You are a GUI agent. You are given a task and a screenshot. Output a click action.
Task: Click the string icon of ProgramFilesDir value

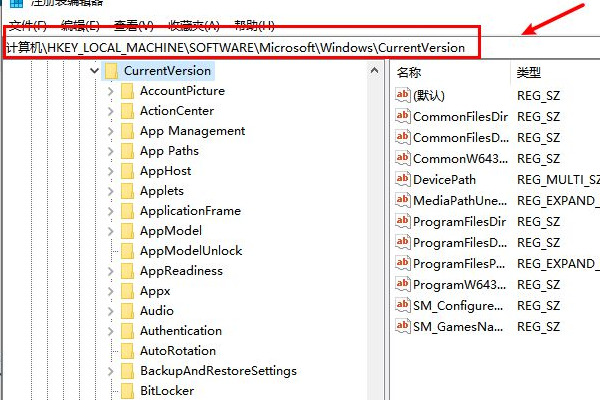(403, 221)
